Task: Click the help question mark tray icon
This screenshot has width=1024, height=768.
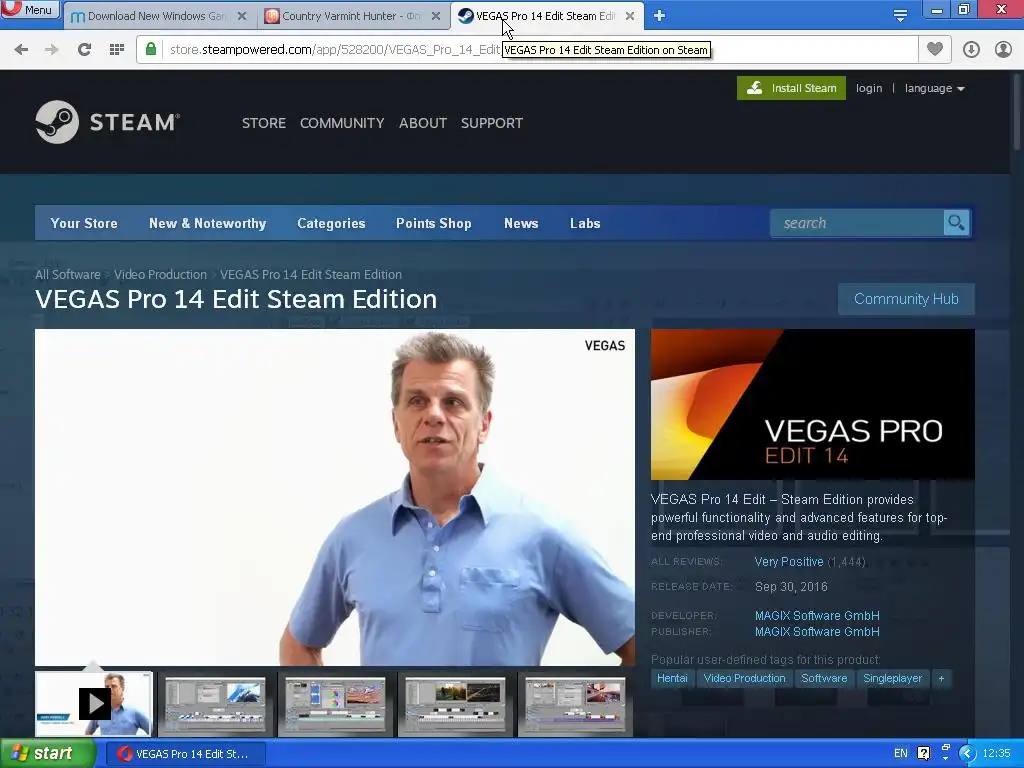Action: (x=923, y=754)
